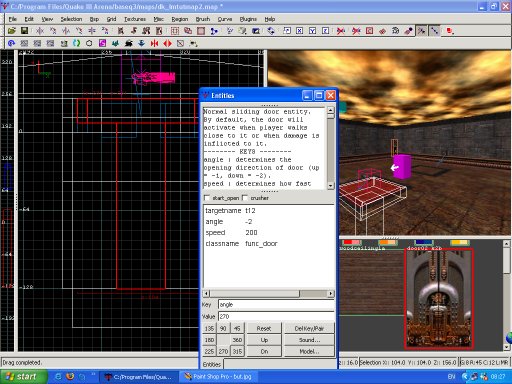The width and height of the screenshot is (512, 384).
Task: Click the Select Inside icon
Action: point(159,31)
